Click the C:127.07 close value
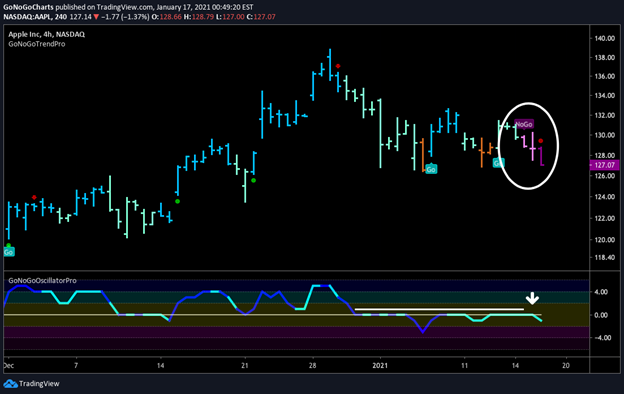624x394 pixels. coord(261,17)
